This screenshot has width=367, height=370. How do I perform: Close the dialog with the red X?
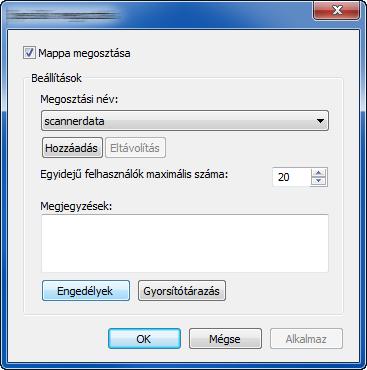click(337, 10)
